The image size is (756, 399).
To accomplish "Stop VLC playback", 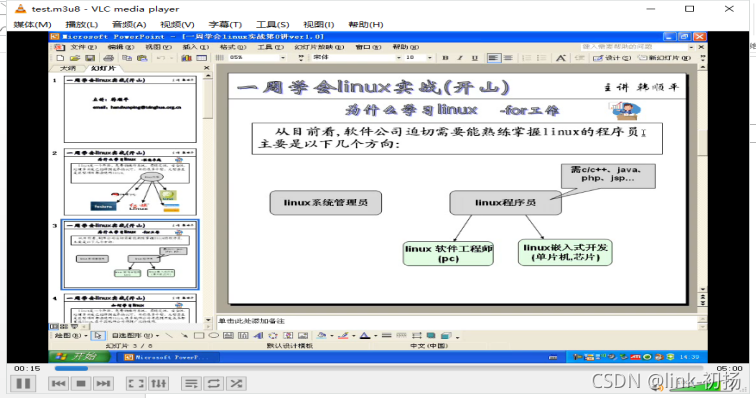I will click(81, 384).
